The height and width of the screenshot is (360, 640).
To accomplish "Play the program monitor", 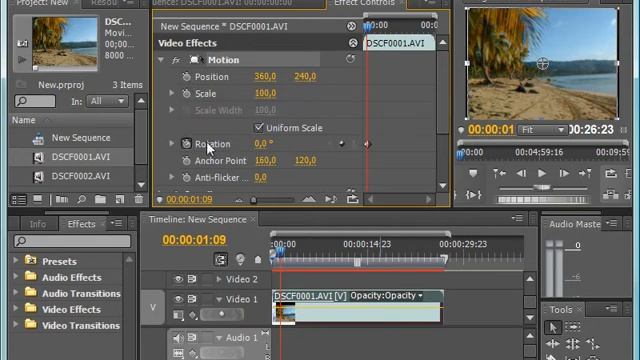I will pyautogui.click(x=542, y=173).
